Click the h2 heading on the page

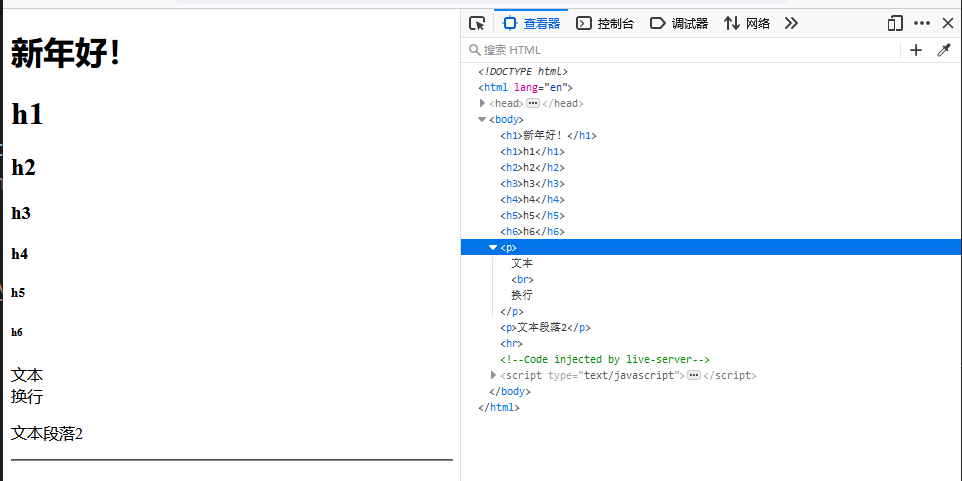click(x=23, y=167)
